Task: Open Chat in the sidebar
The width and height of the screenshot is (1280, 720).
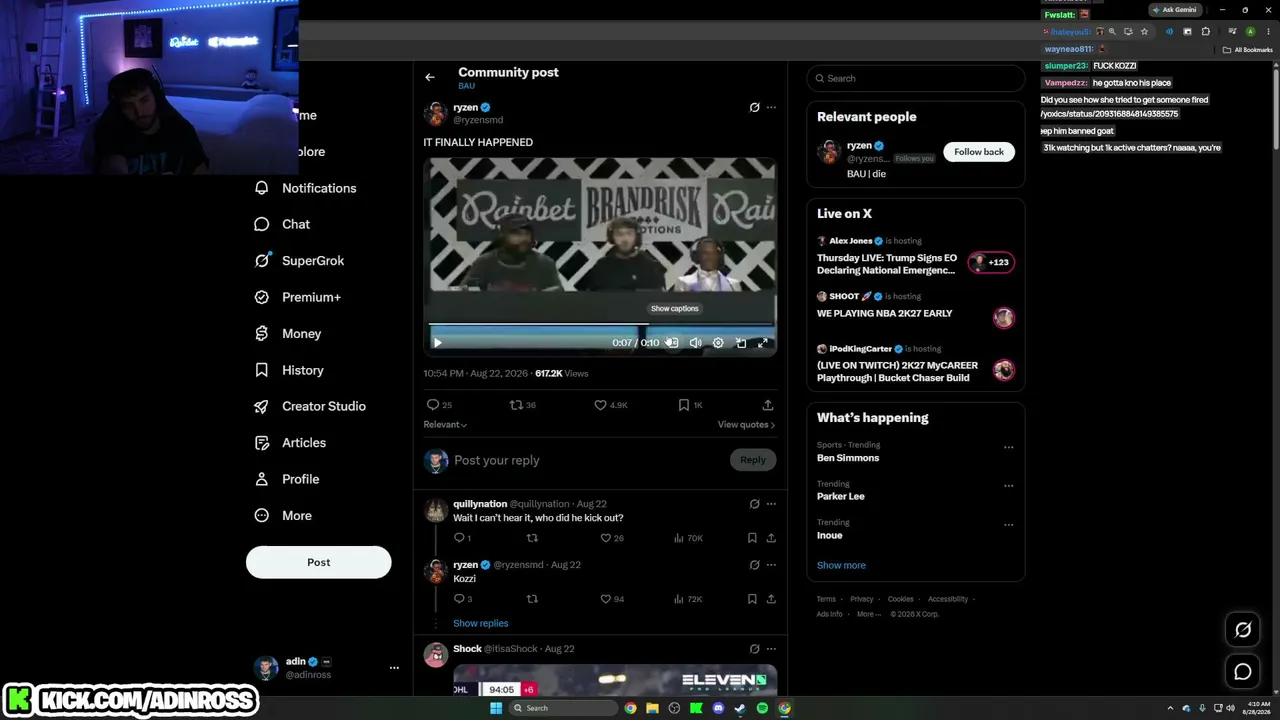Action: (282, 224)
